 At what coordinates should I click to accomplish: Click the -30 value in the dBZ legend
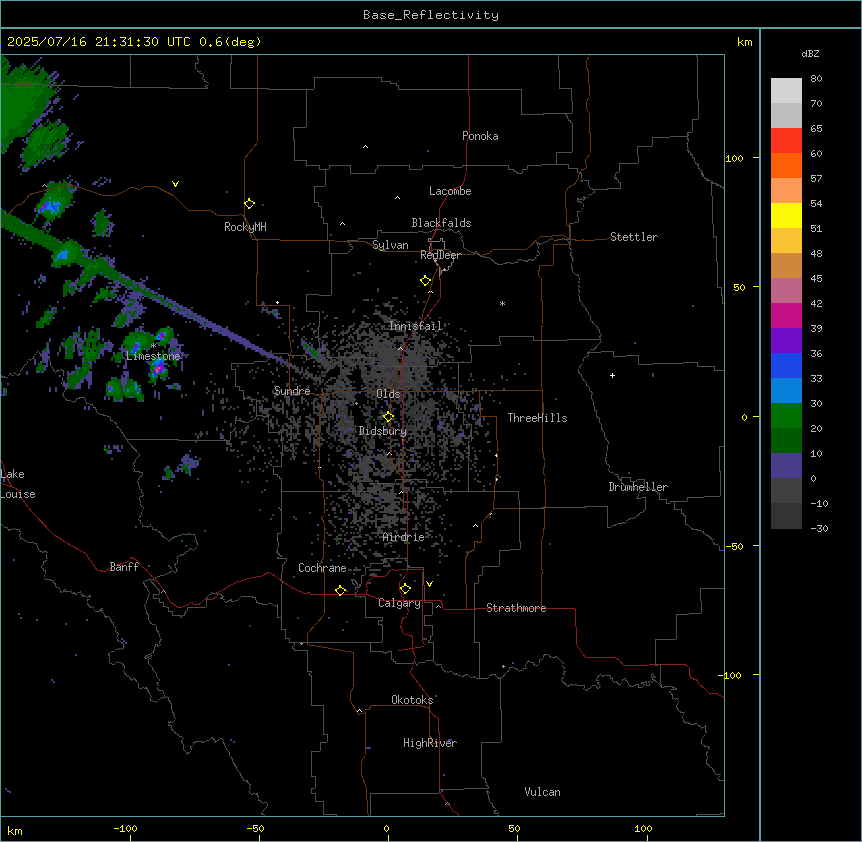point(819,529)
